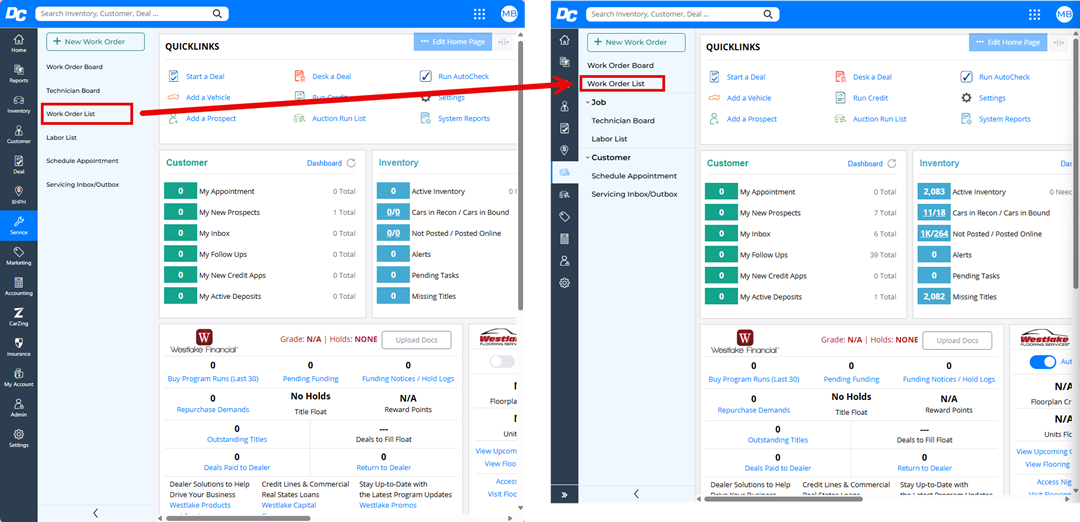Image resolution: width=1080 pixels, height=522 pixels.
Task: Click BHPH dollar-pin icon in right window's sidebar
Action: point(564,150)
